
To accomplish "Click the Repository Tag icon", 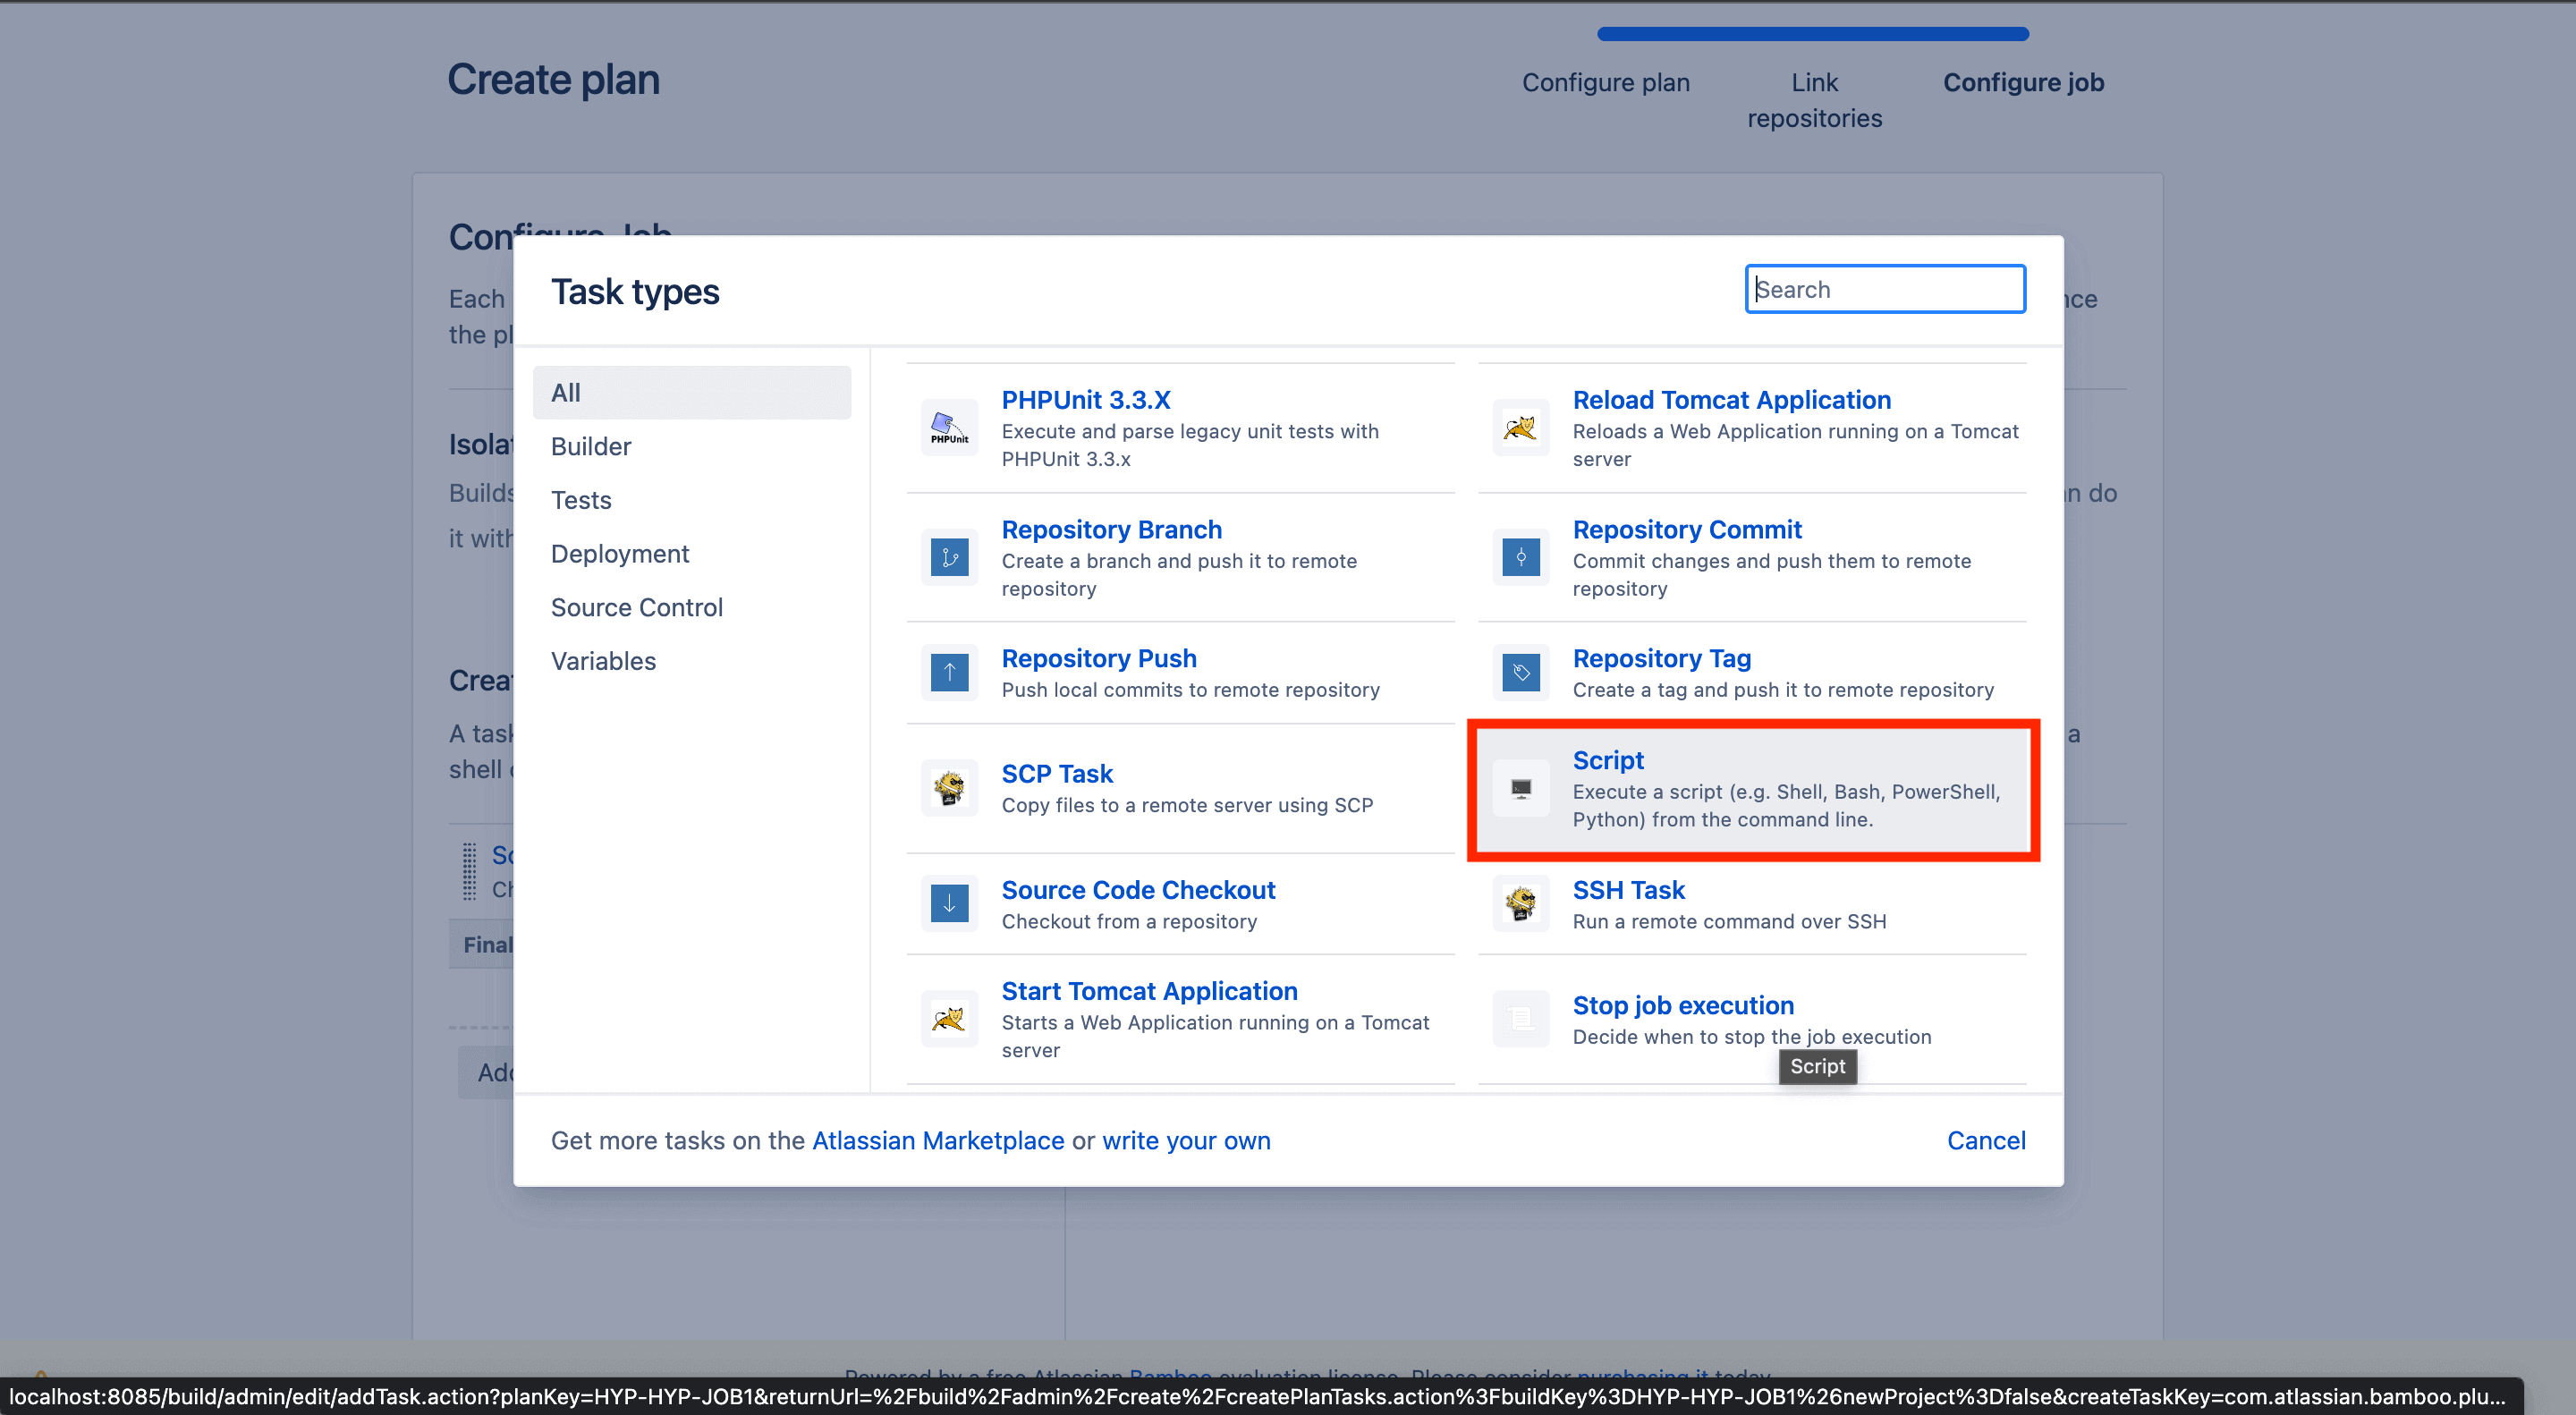I will coord(1520,672).
